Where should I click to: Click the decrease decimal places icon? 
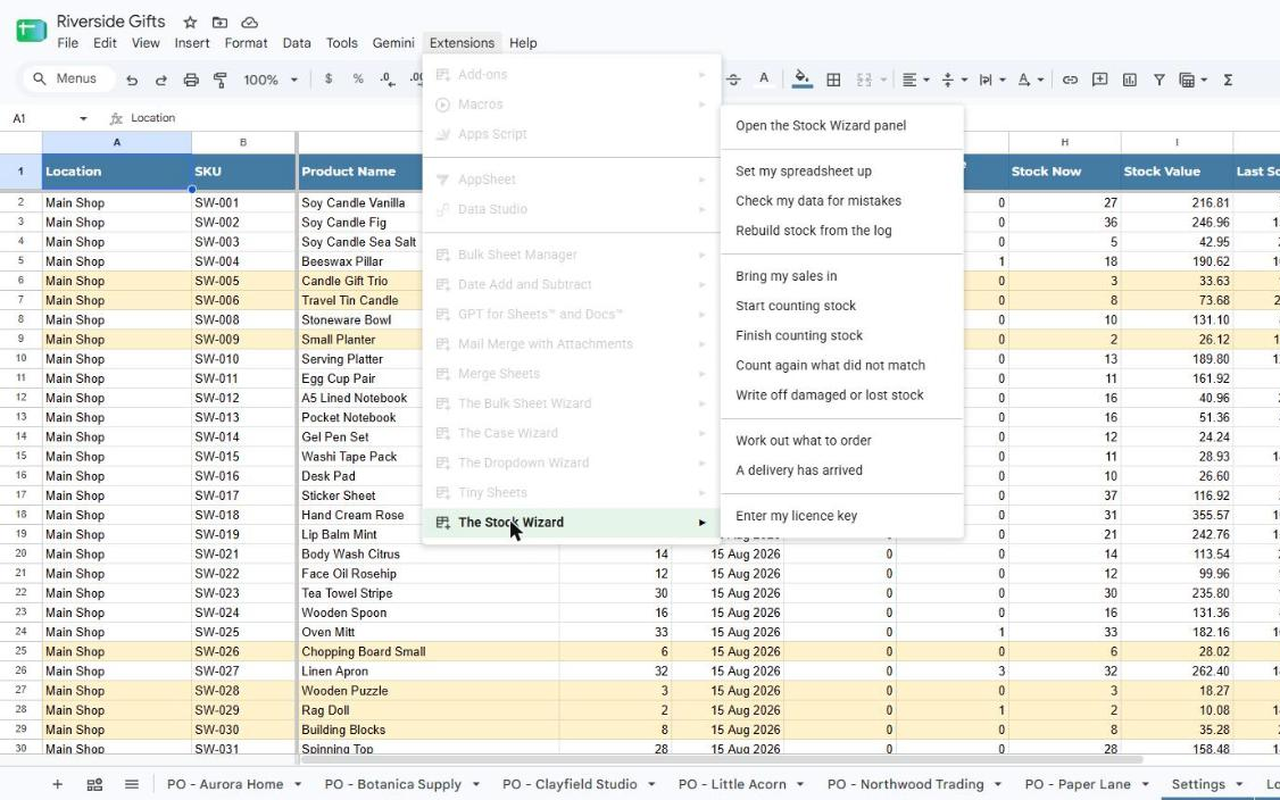387,79
